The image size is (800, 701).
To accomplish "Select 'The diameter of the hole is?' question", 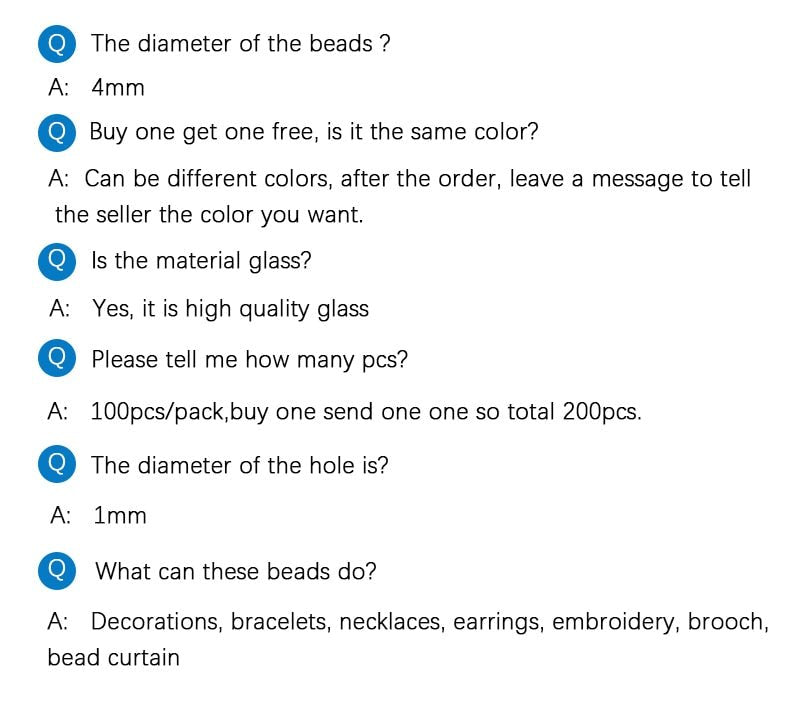I will [x=240, y=465].
